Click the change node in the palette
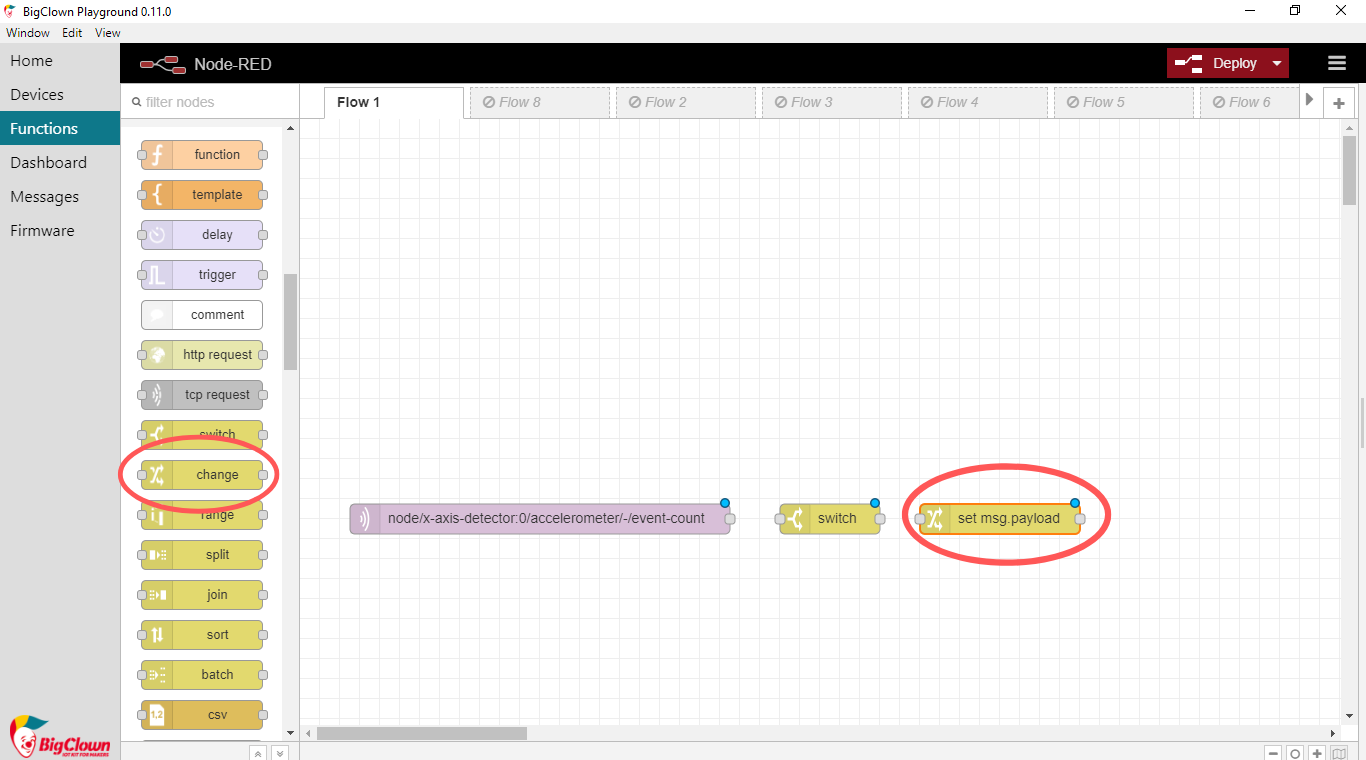Image resolution: width=1366 pixels, height=760 pixels. (x=202, y=475)
